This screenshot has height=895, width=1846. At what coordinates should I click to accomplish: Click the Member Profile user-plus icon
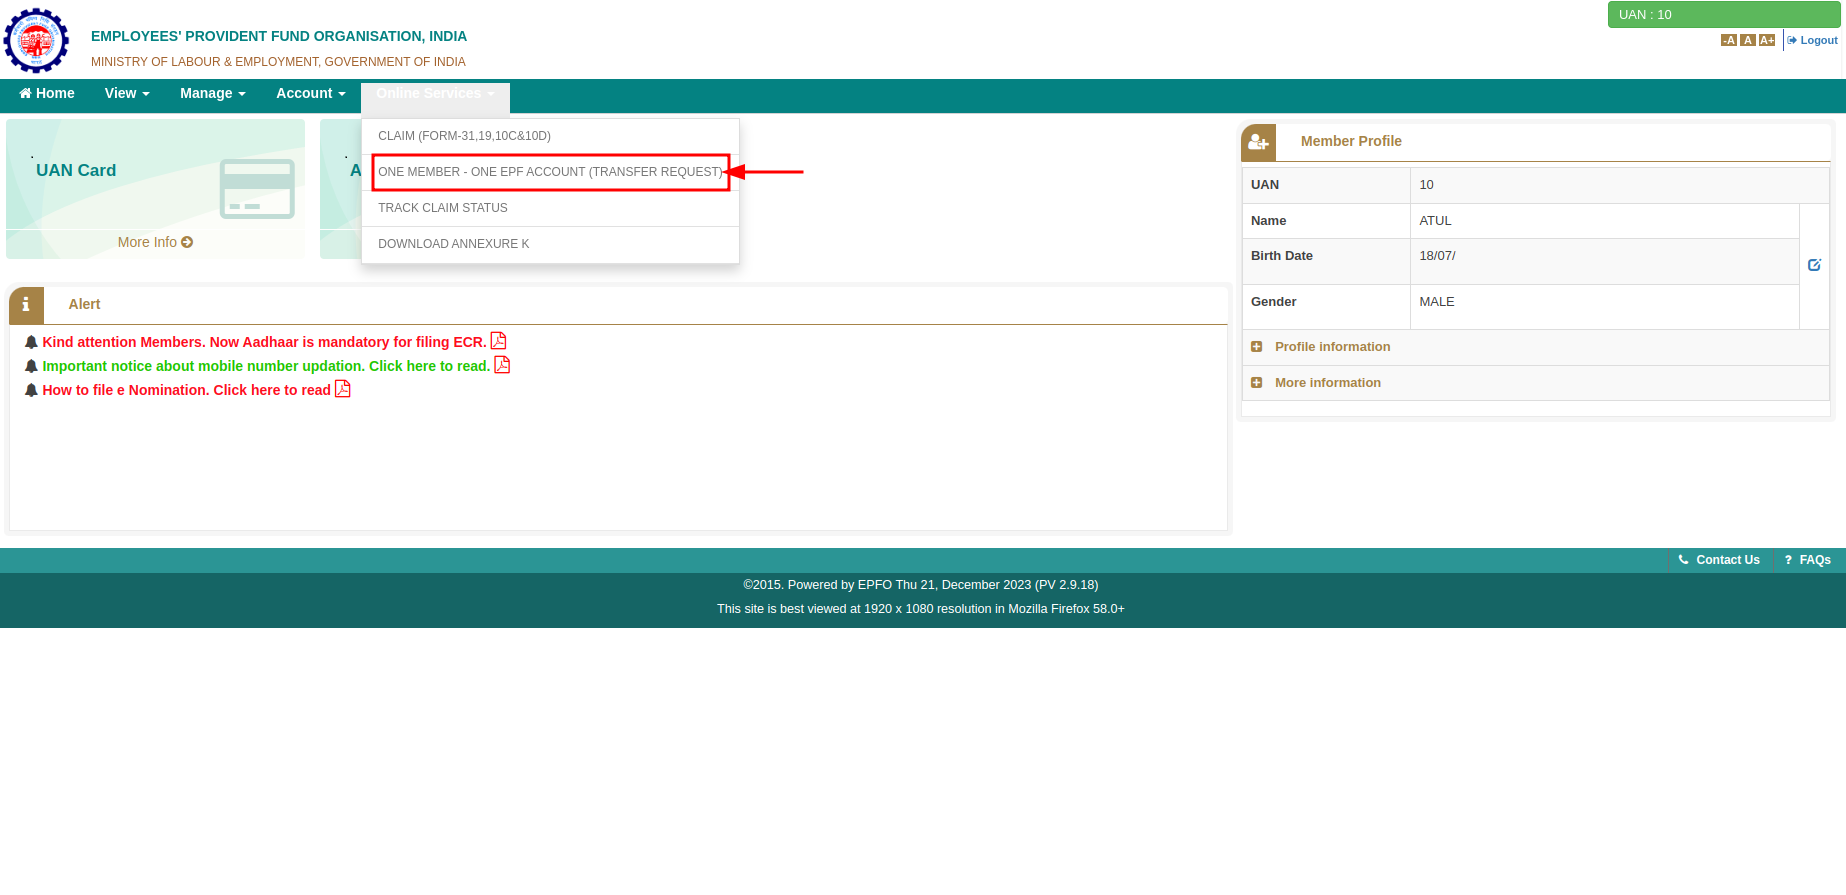tap(1258, 142)
